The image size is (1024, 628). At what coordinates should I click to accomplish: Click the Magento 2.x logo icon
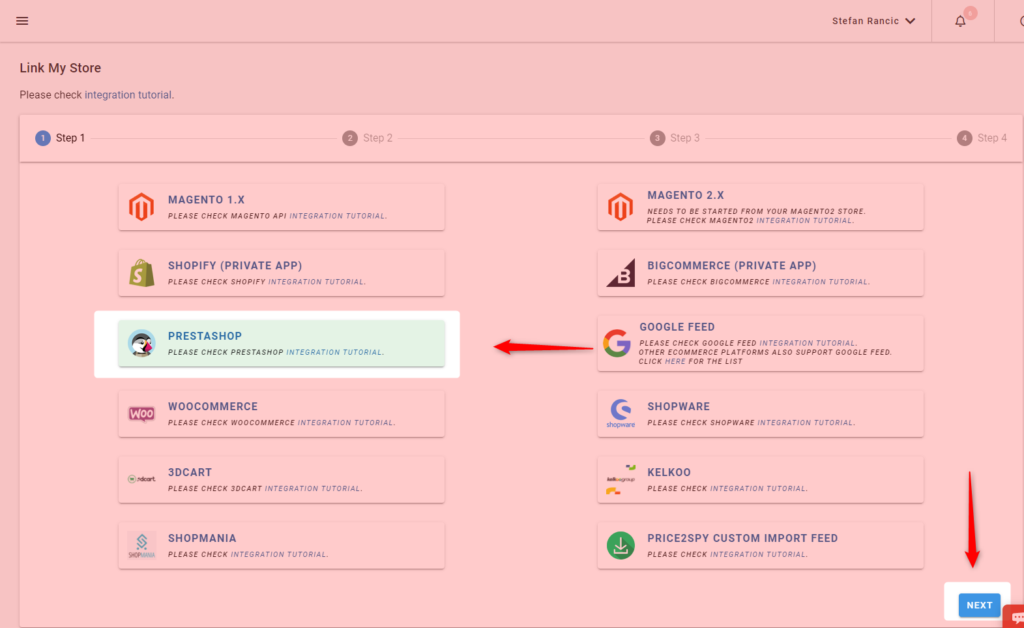(x=620, y=207)
